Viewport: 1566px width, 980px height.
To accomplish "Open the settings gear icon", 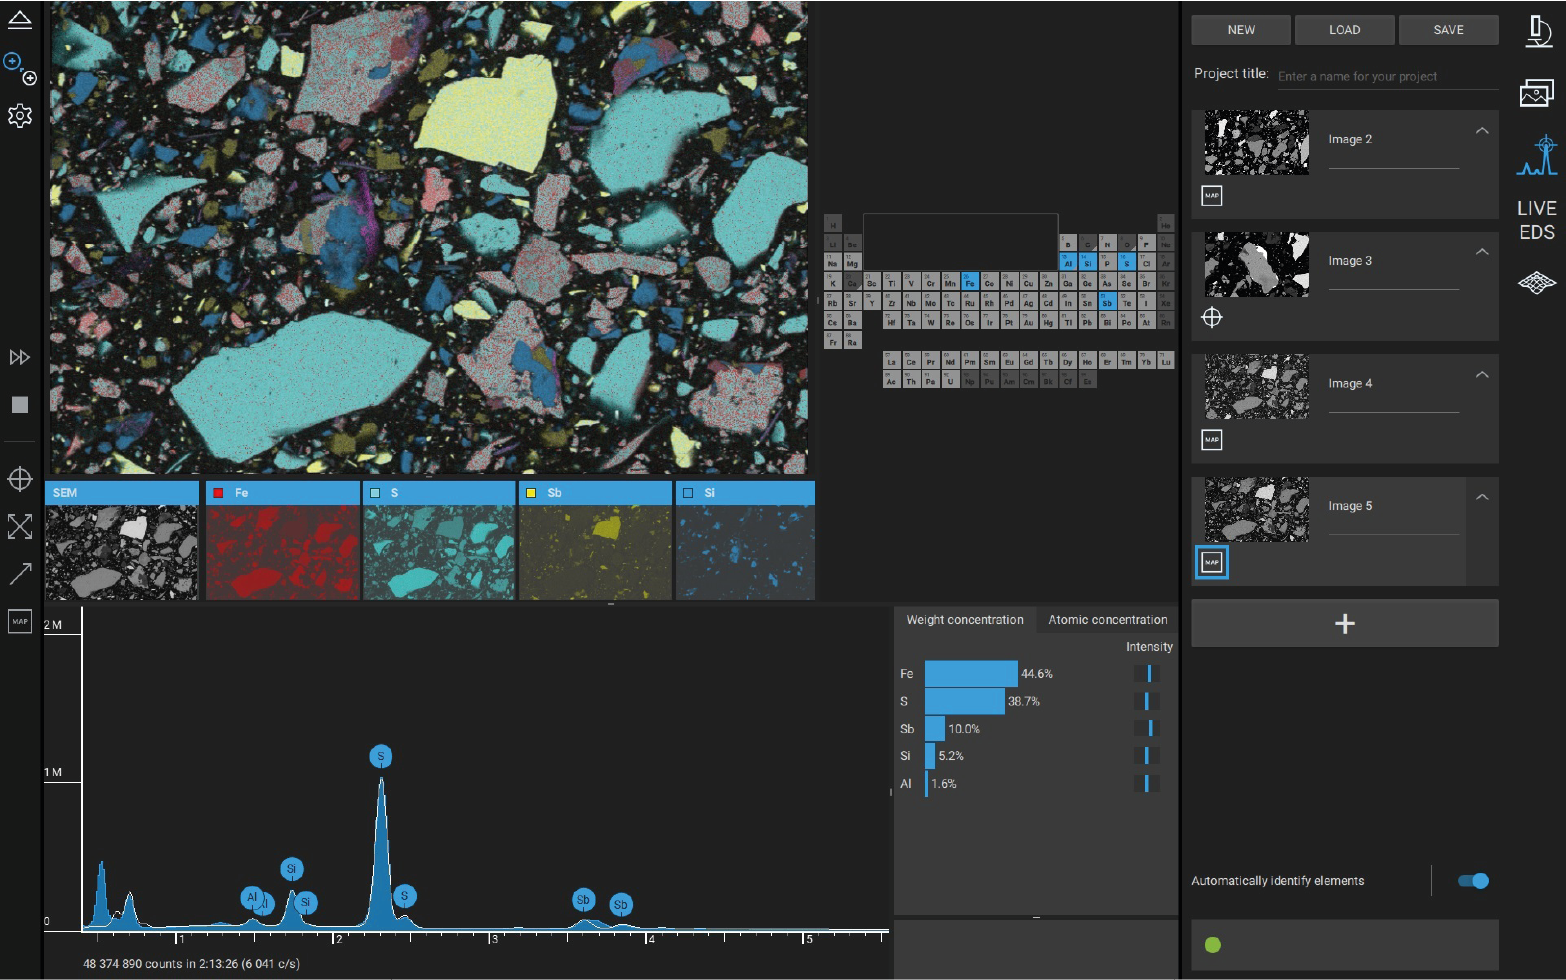I will click(x=19, y=116).
